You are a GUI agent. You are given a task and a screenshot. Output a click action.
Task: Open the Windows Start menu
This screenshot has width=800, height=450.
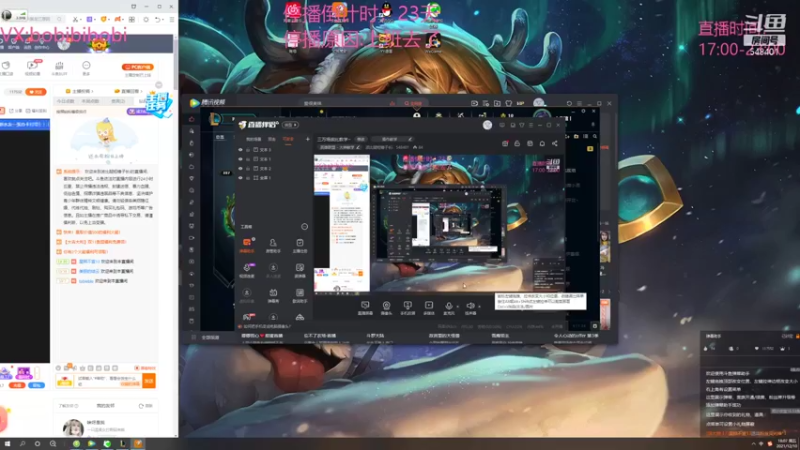click(7, 444)
